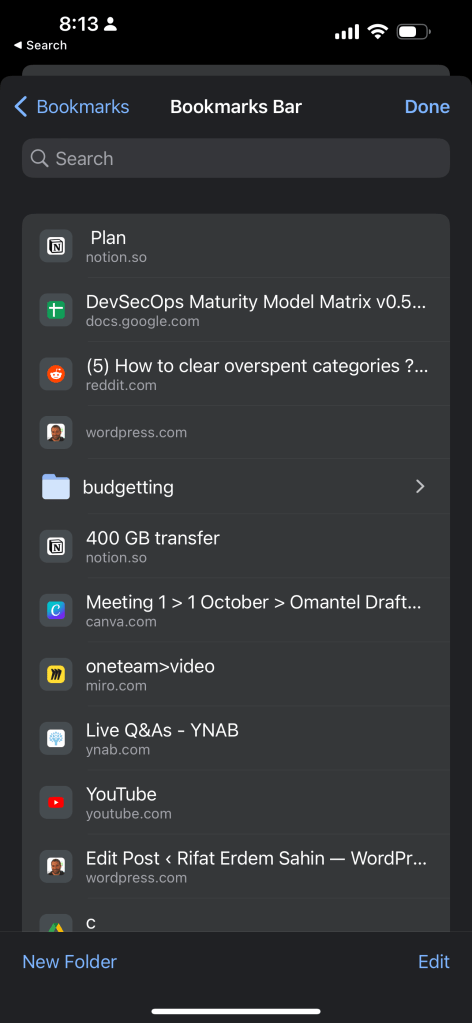Tap the Bookmarks Bar title
472x1023 pixels.
pyautogui.click(x=236, y=106)
